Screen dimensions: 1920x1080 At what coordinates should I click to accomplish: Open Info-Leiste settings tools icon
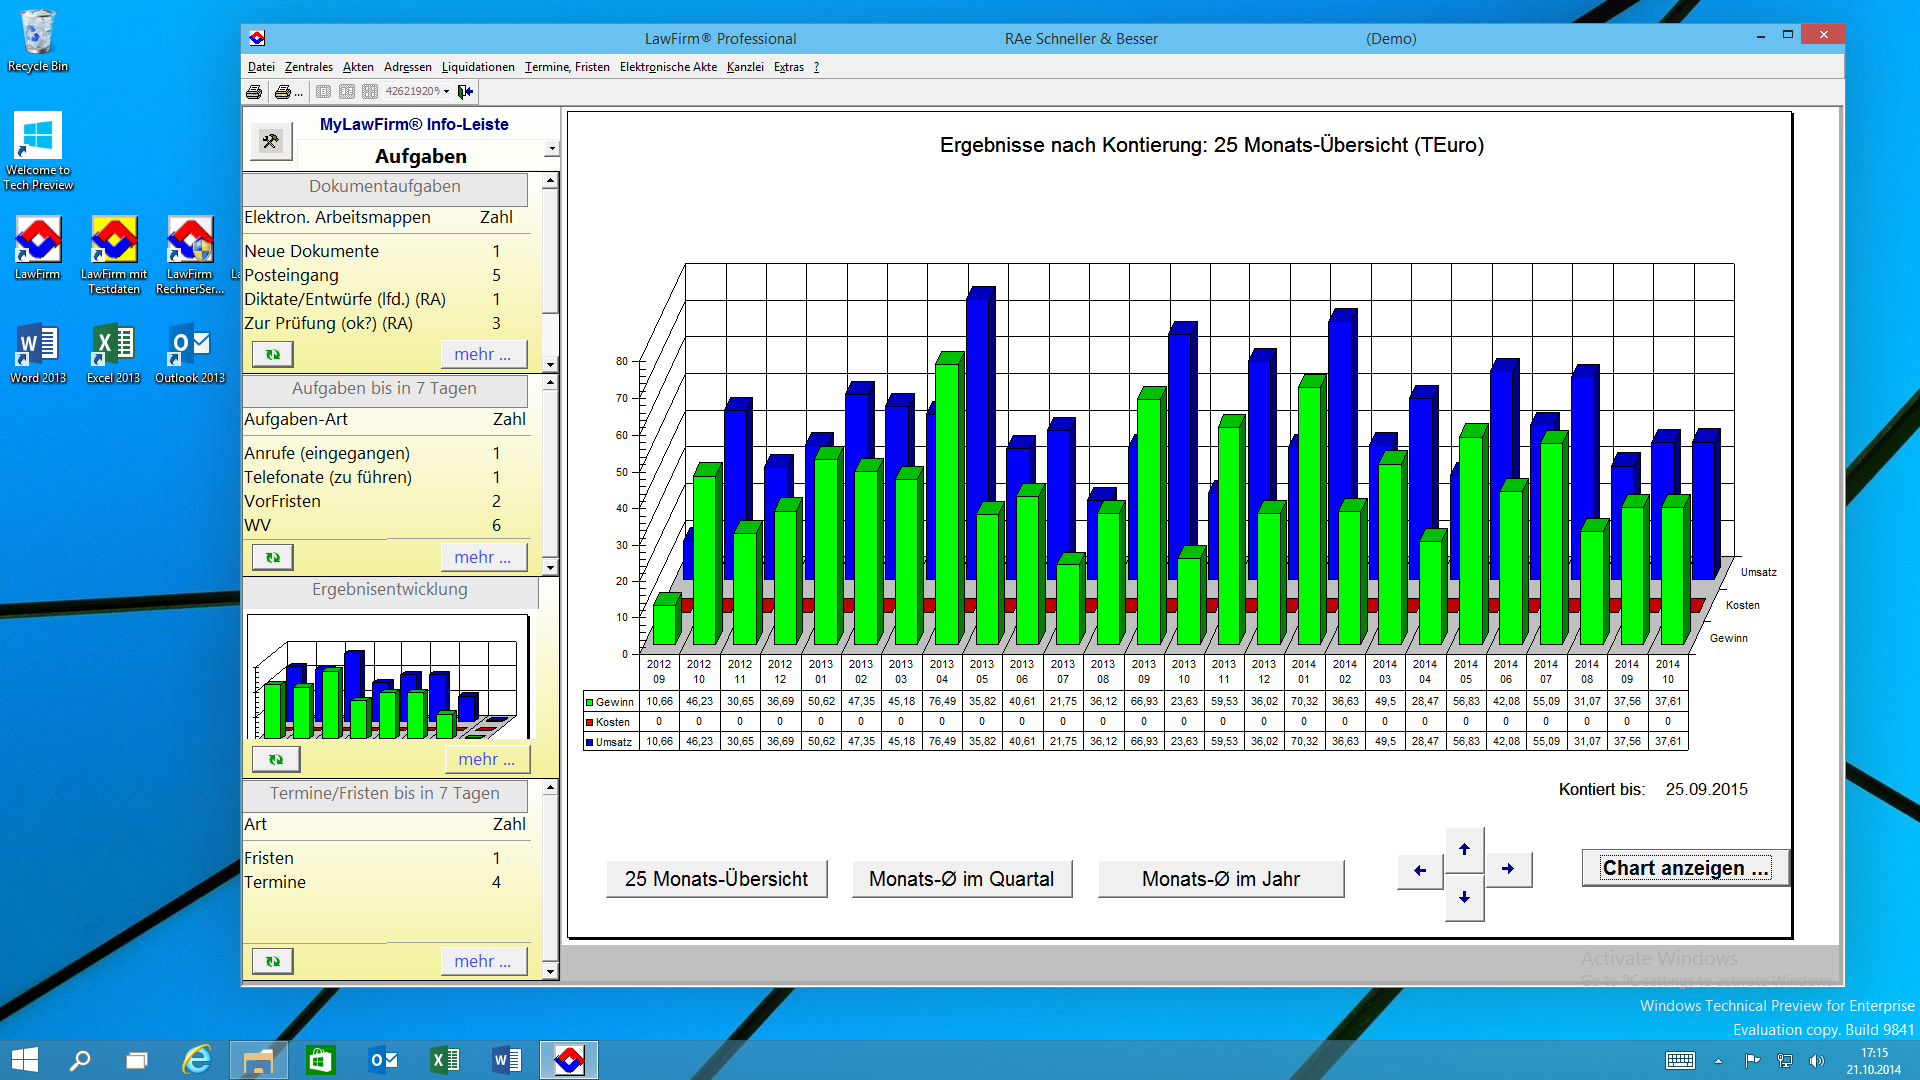[x=271, y=141]
